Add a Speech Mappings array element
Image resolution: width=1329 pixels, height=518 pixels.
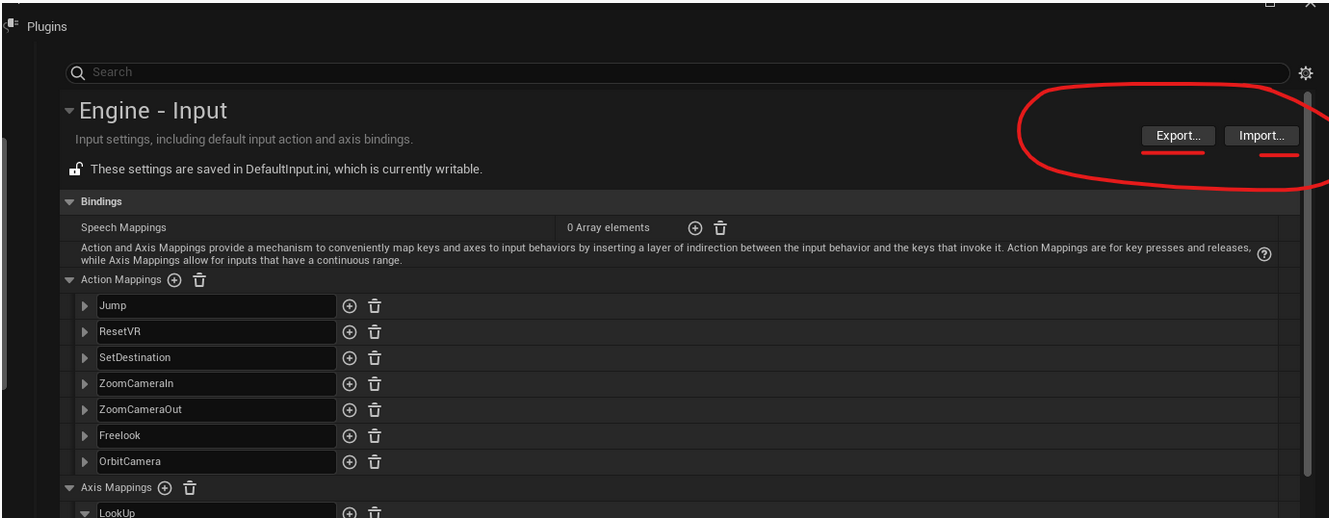coord(695,228)
